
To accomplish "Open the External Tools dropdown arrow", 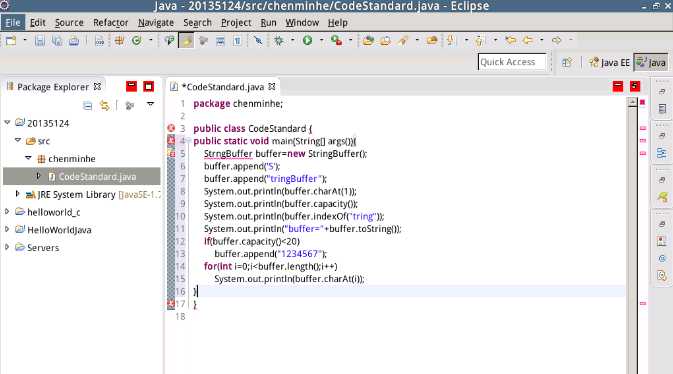I will 351,40.
